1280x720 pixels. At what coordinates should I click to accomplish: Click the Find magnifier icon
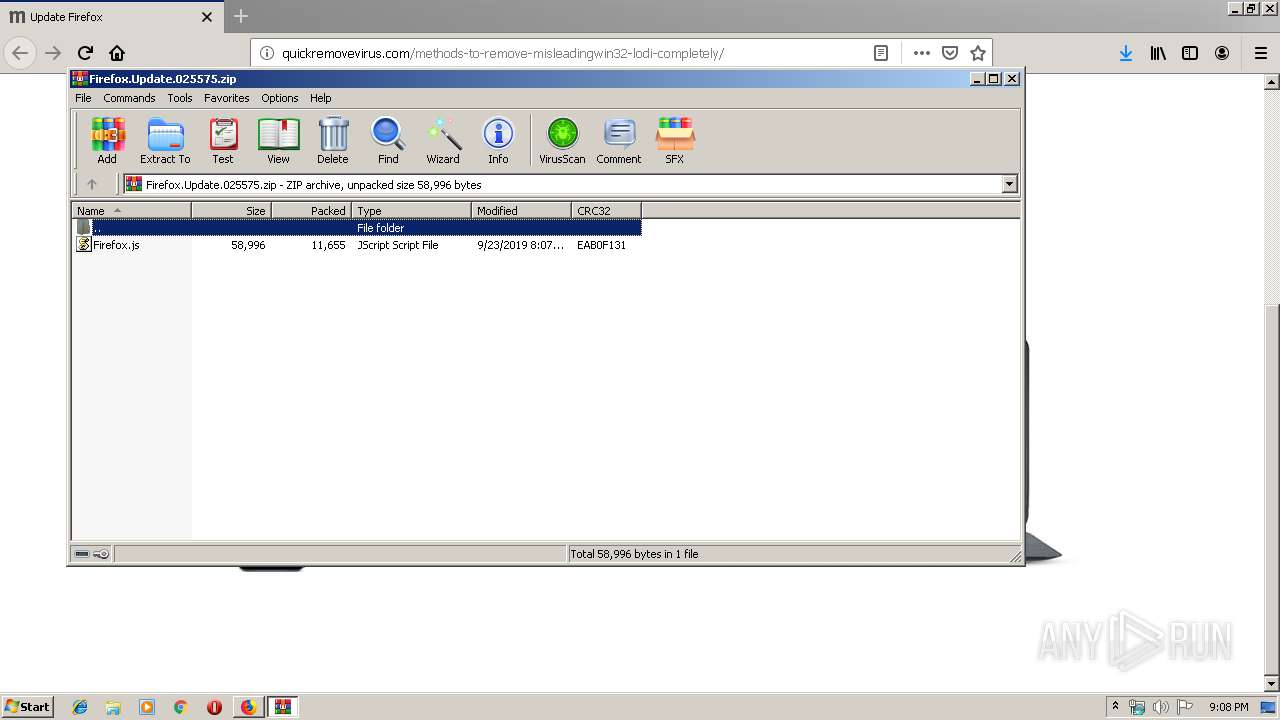coord(388,140)
